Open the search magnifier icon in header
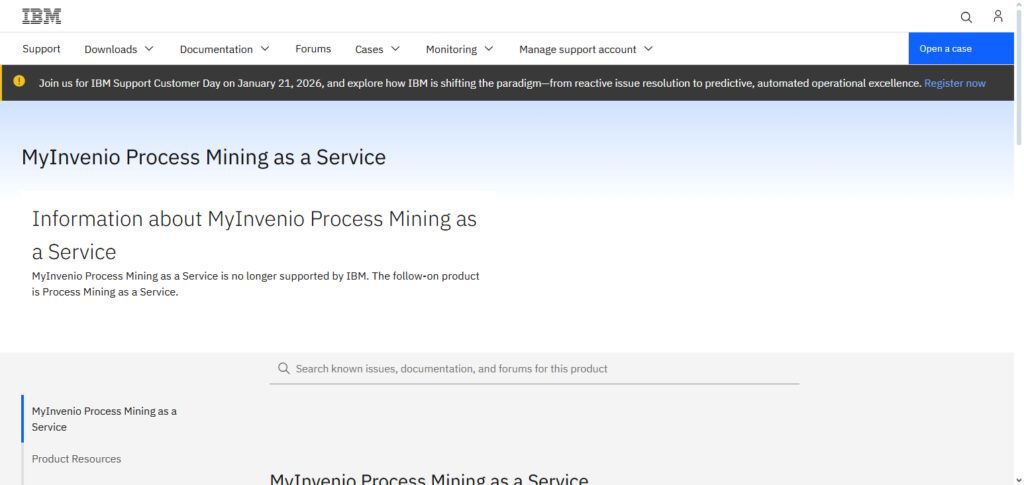 coord(966,17)
